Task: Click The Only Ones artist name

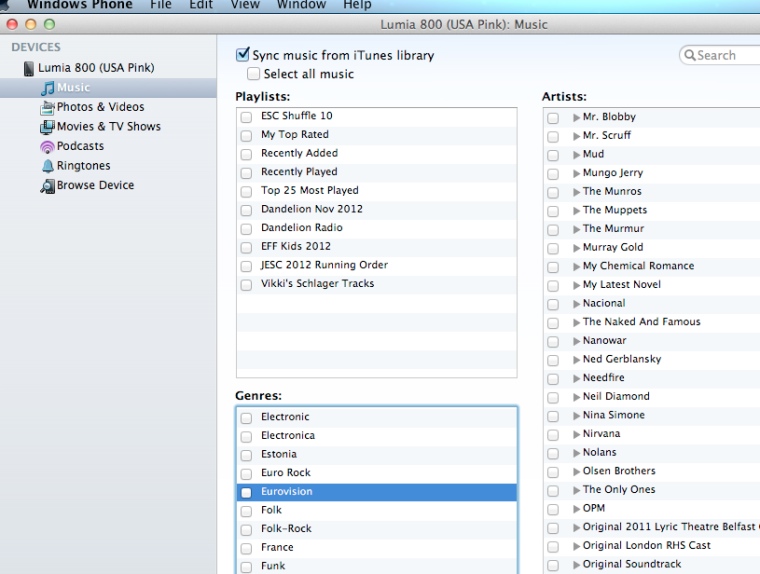Action: coord(619,490)
